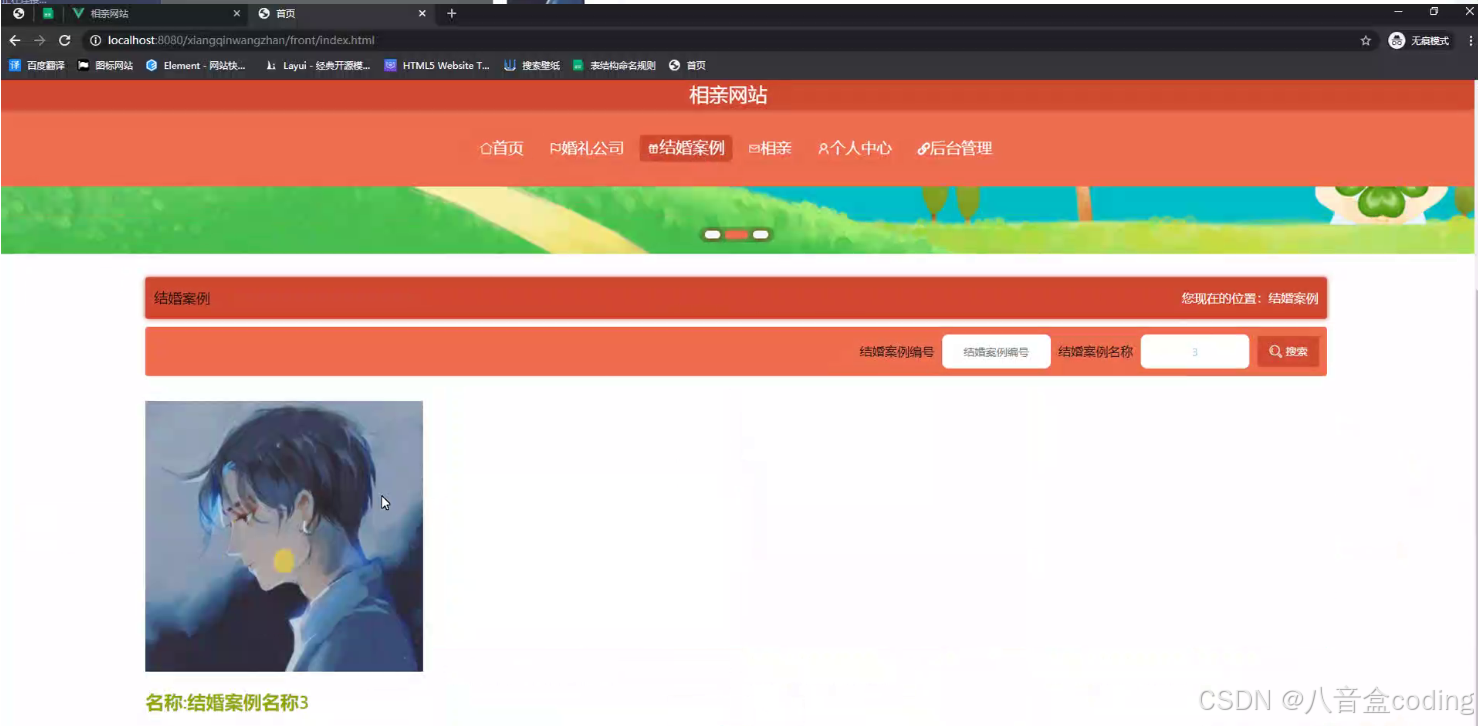Open the incognito profile icon 无痕模式
1478x726 pixels.
tap(1420, 41)
